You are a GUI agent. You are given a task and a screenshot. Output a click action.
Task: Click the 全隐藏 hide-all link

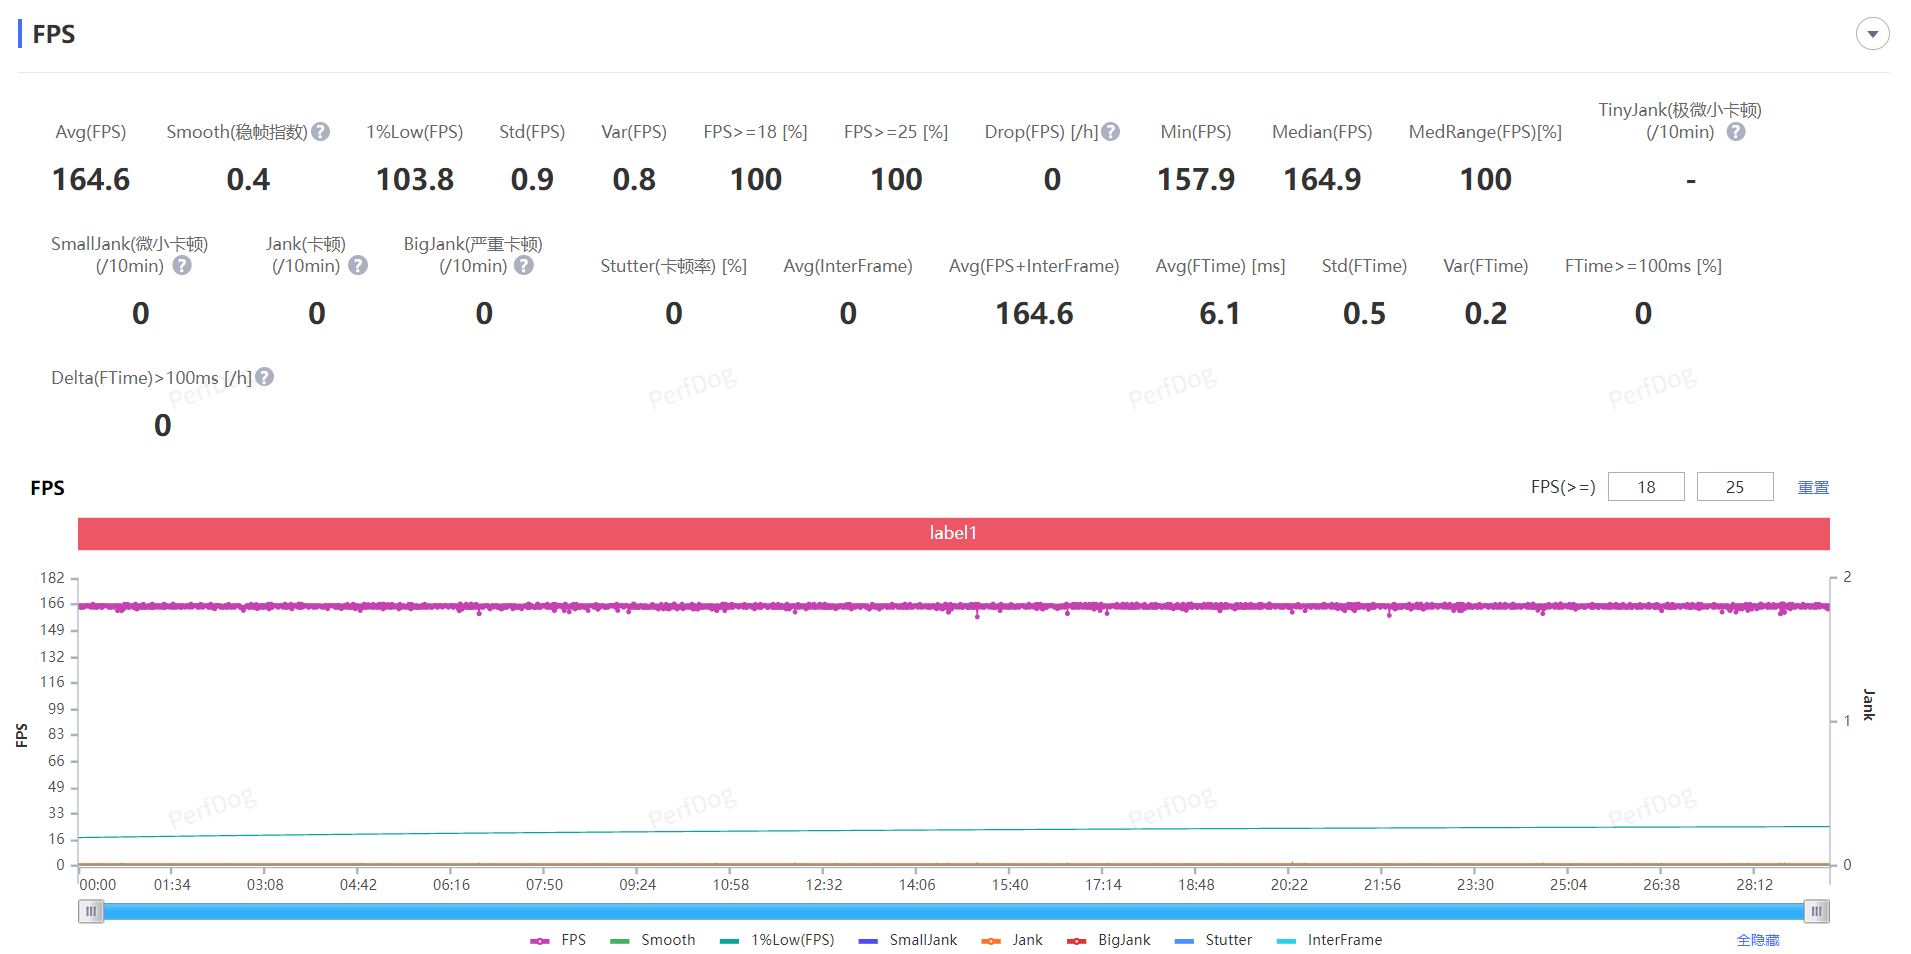point(1757,940)
